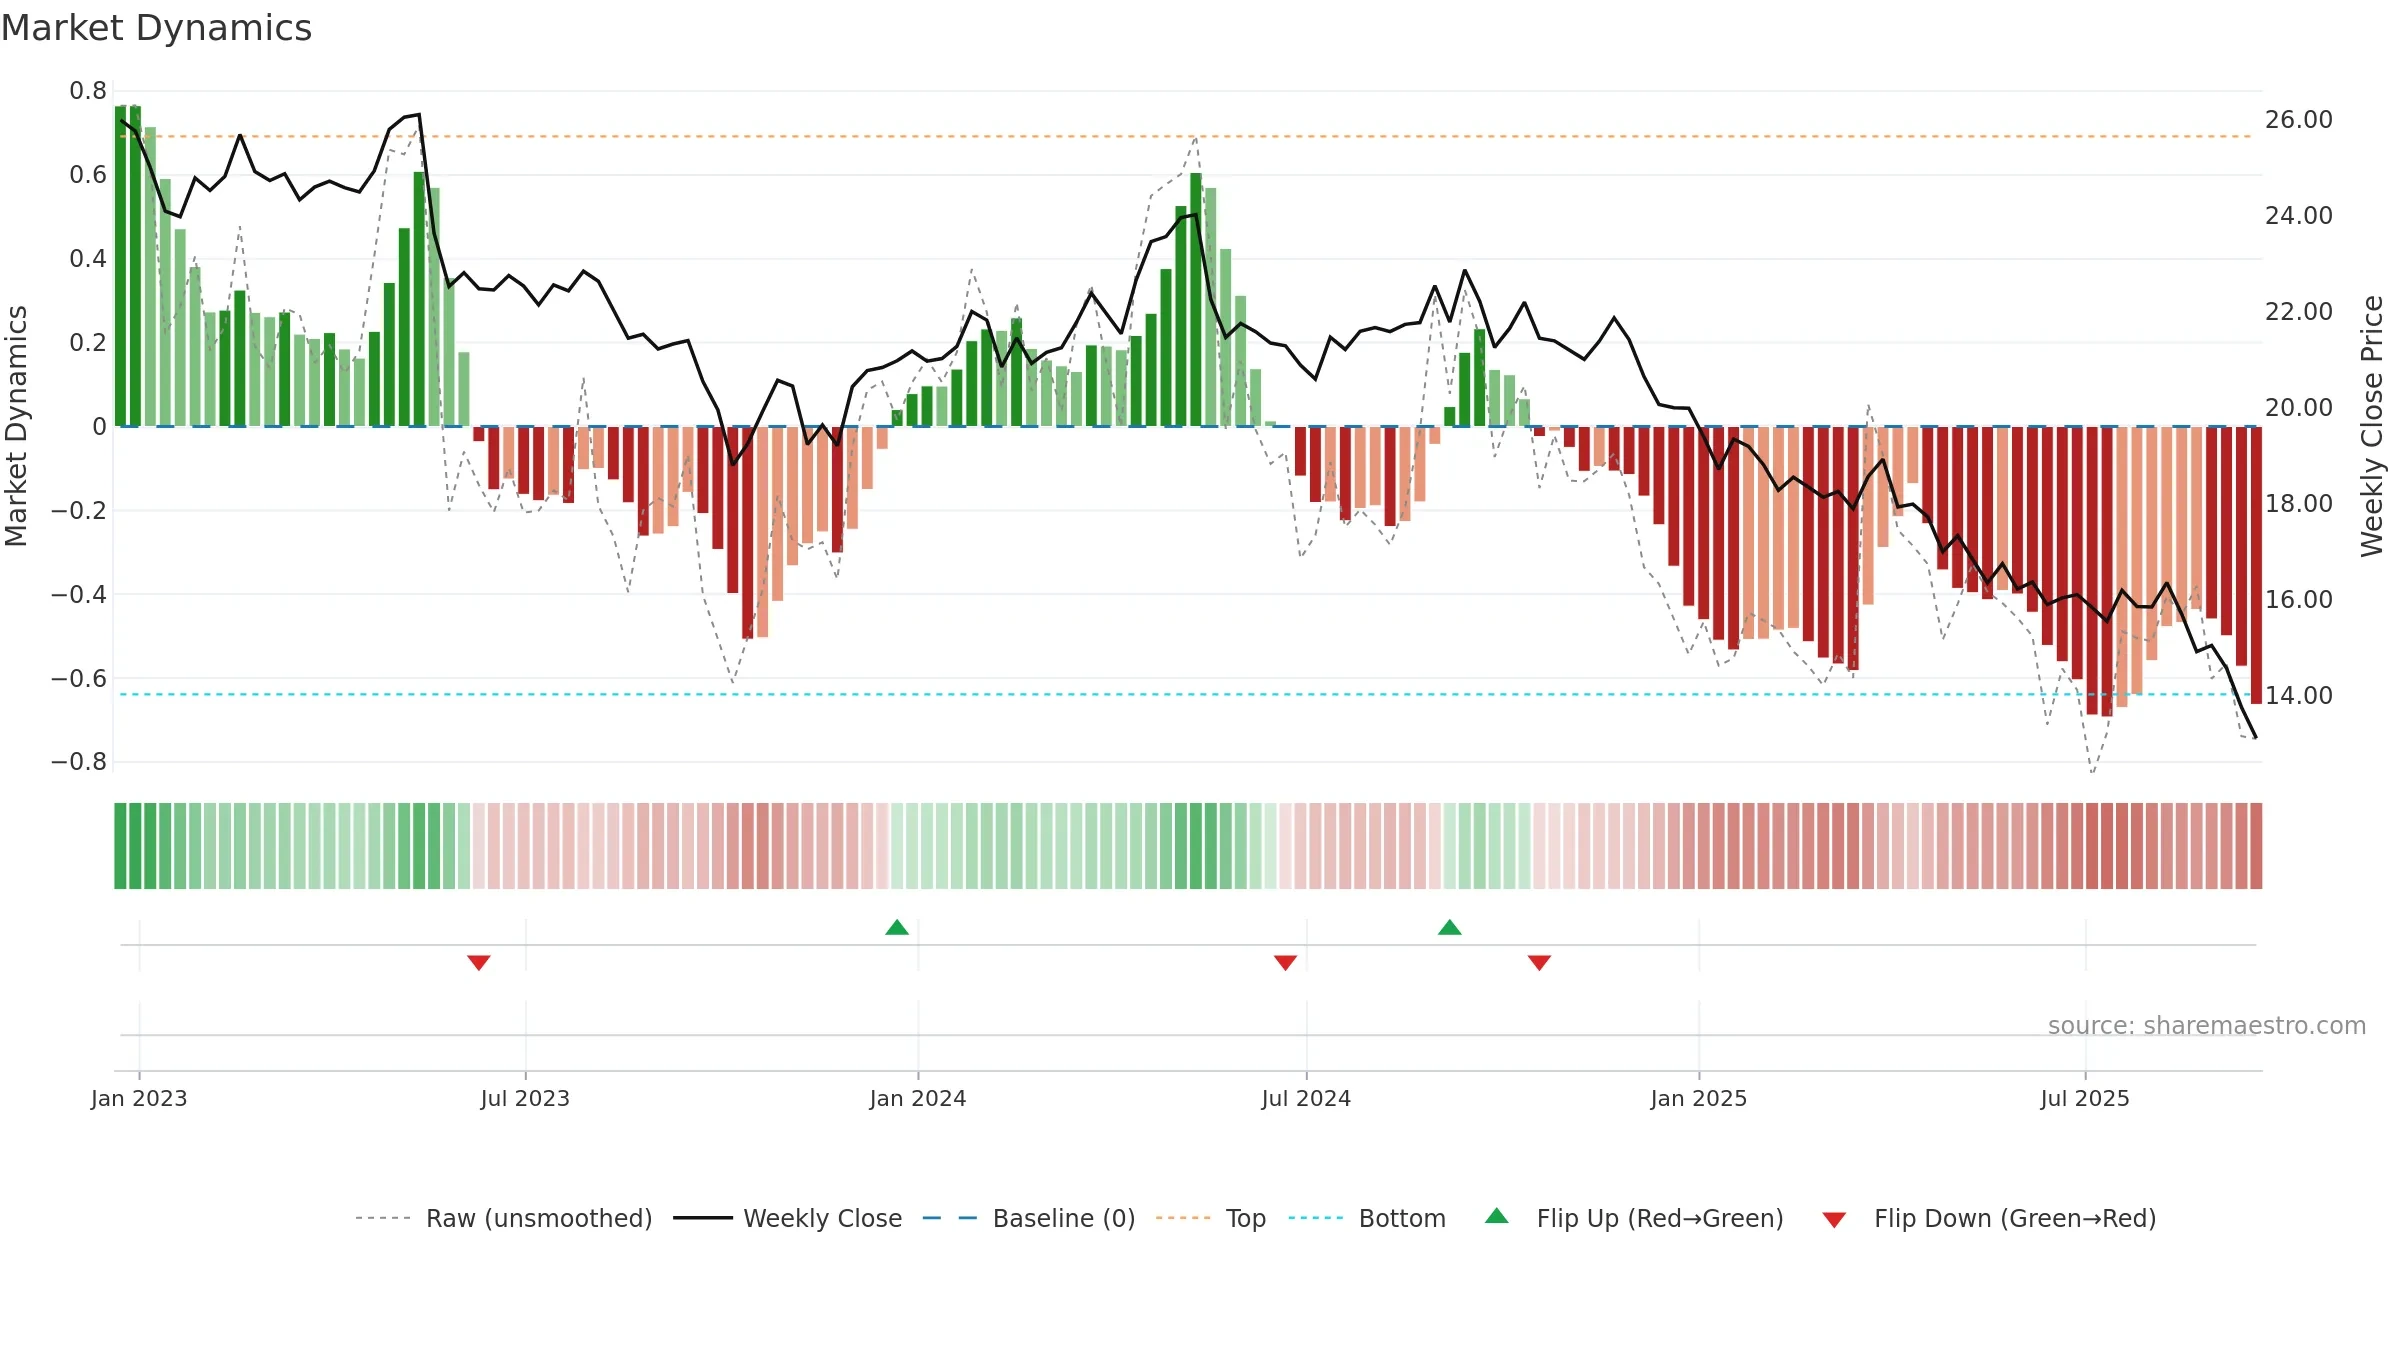Click the Jul 2024 x-axis label
The width and height of the screenshot is (2400, 1350).
point(1306,1098)
